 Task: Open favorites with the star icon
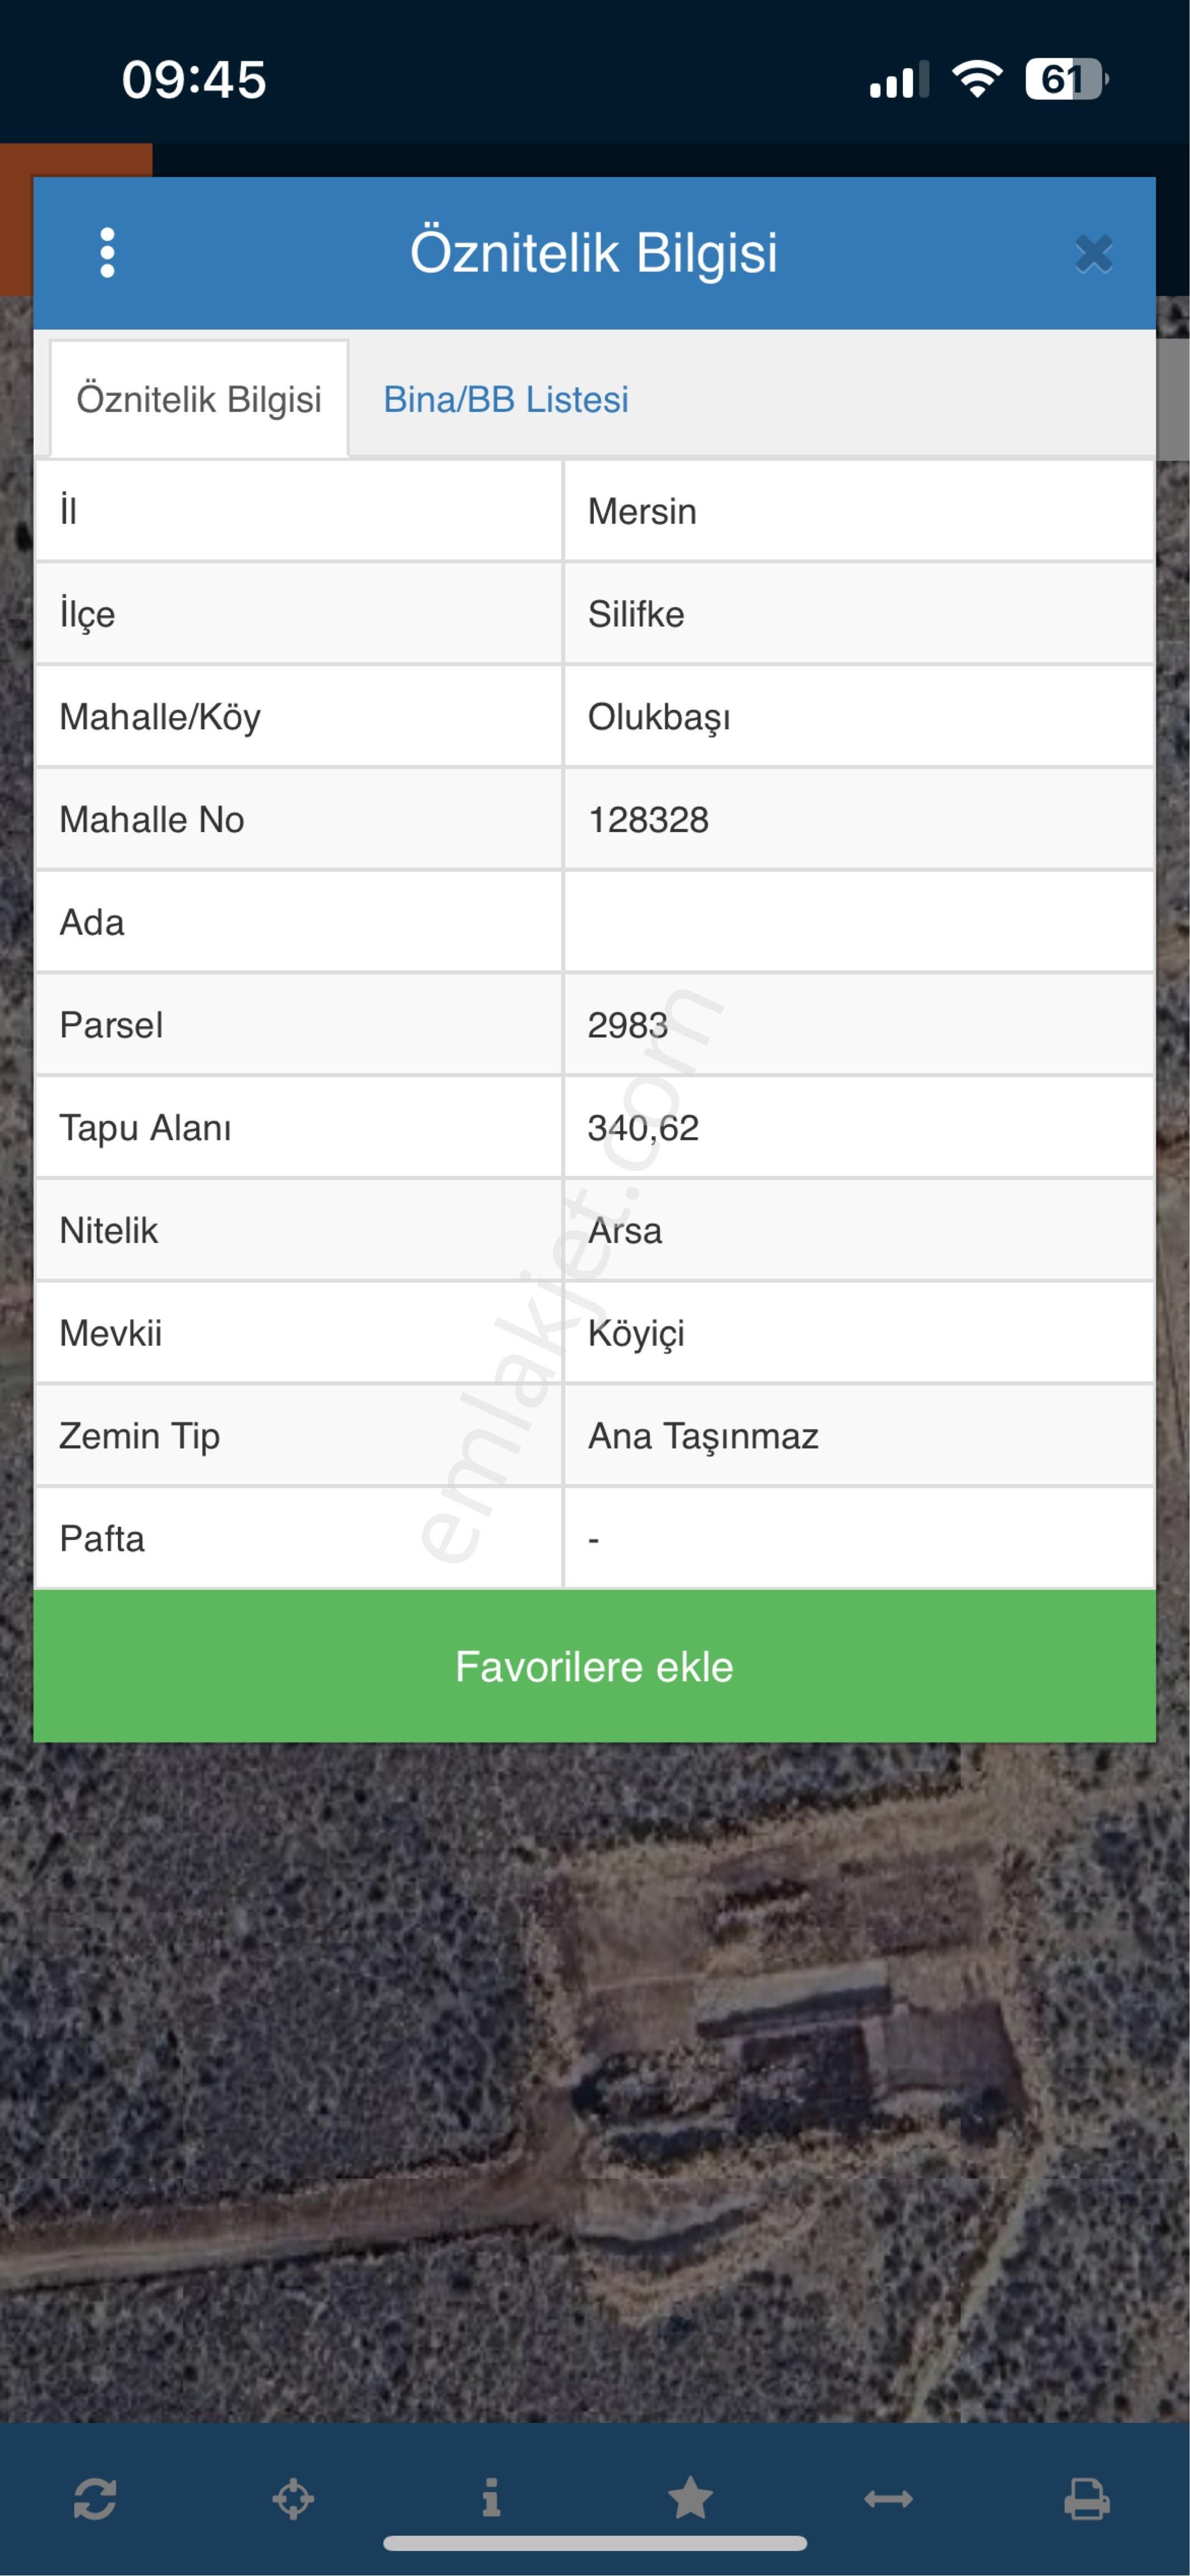coord(690,2498)
